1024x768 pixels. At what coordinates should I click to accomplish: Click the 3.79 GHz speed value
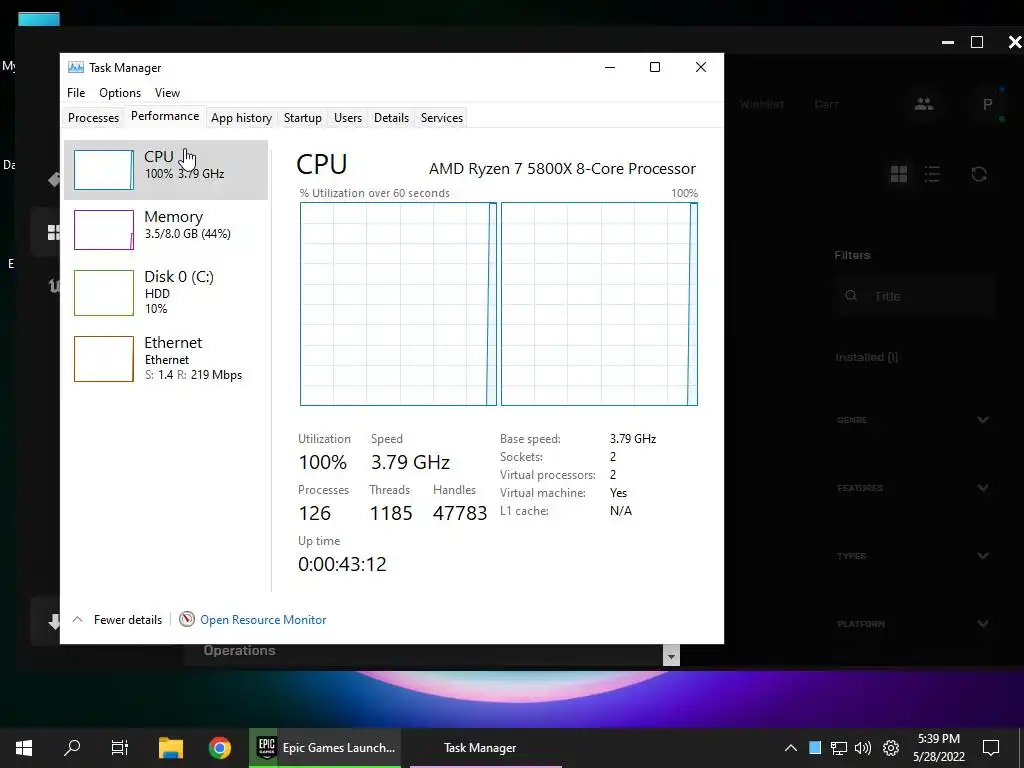coord(410,462)
